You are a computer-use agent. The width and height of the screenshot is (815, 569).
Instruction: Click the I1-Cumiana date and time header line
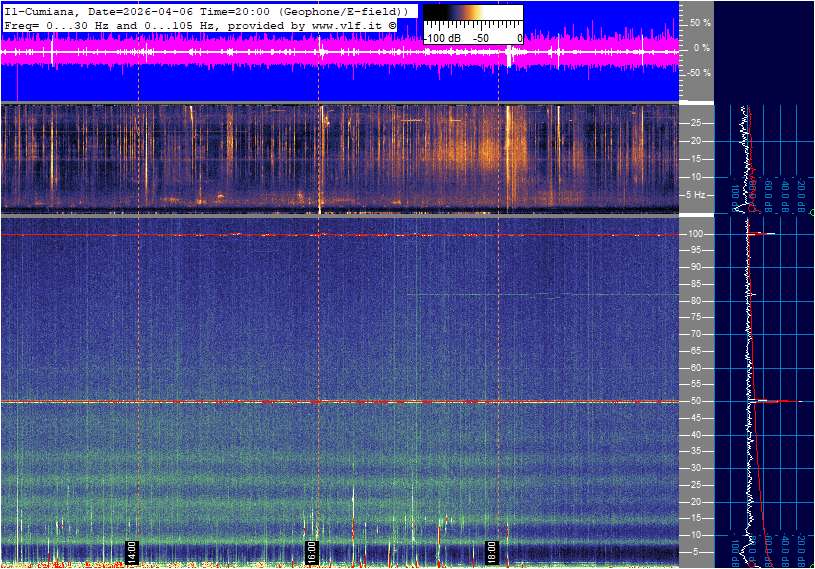click(x=207, y=11)
